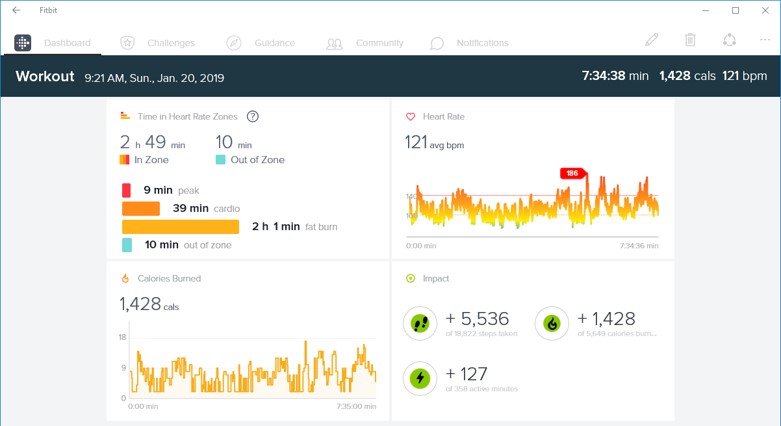Open the more options ellipsis menu

click(765, 40)
